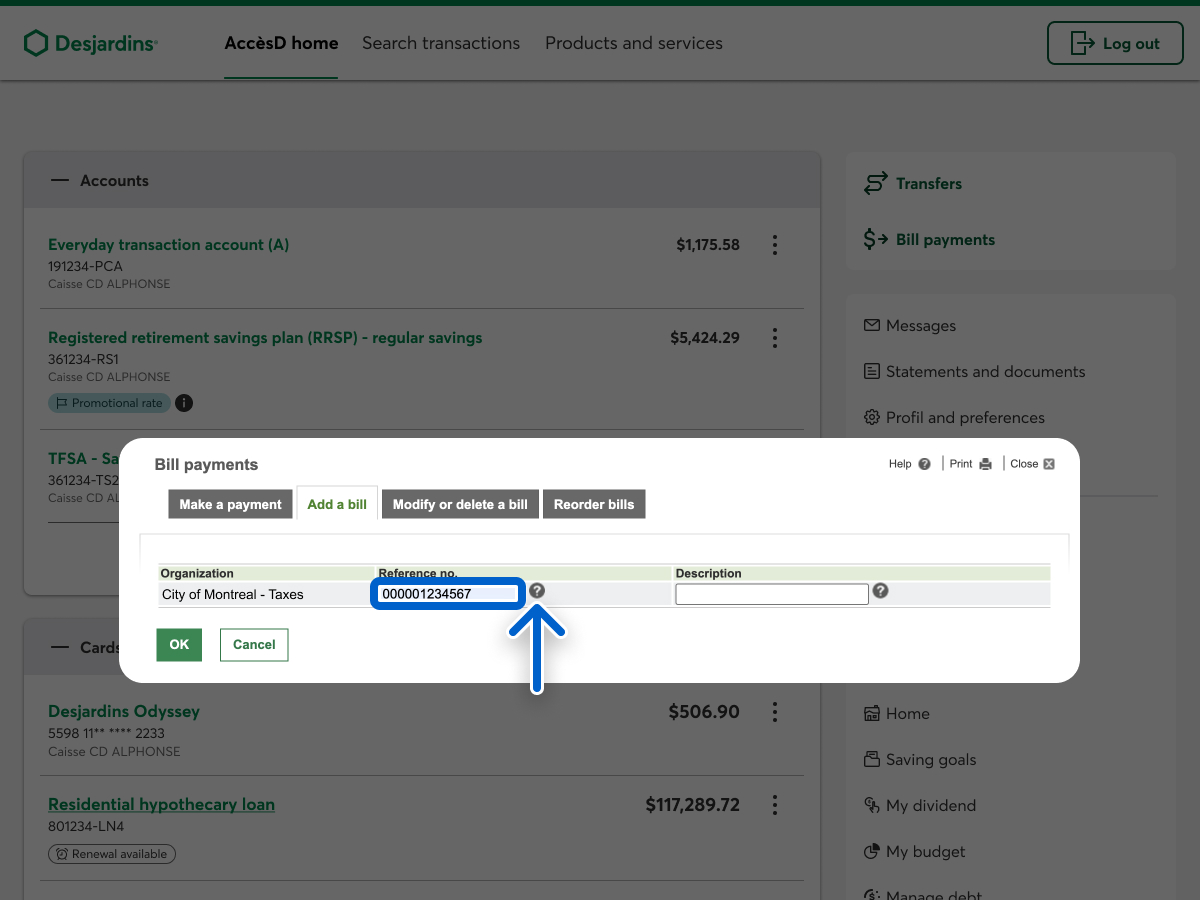This screenshot has width=1200, height=900.
Task: Click the Print icon in dialog
Action: 985,464
